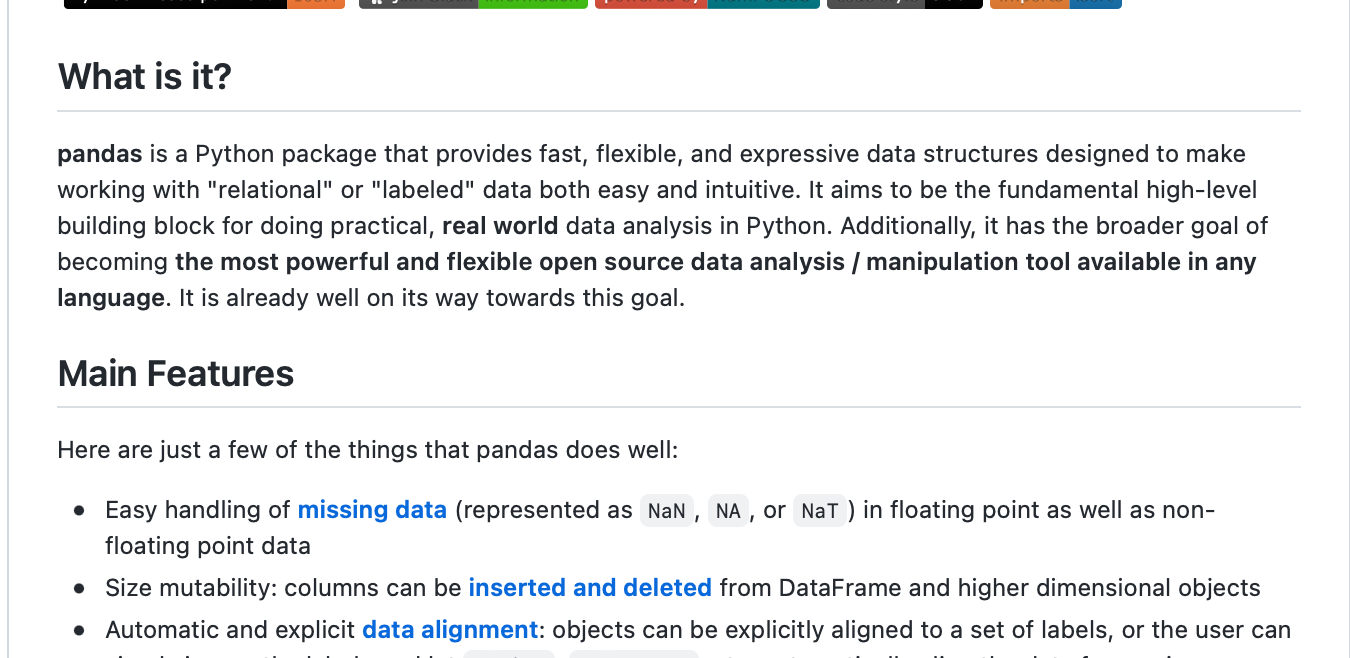1350x658 pixels.
Task: Click the NaN inline code snippet
Action: [667, 511]
